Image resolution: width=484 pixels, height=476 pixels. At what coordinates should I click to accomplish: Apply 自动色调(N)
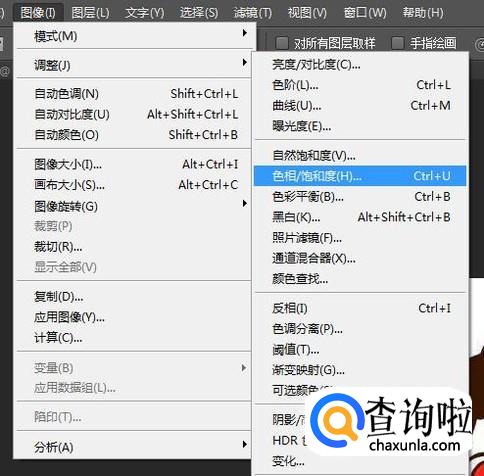133,94
